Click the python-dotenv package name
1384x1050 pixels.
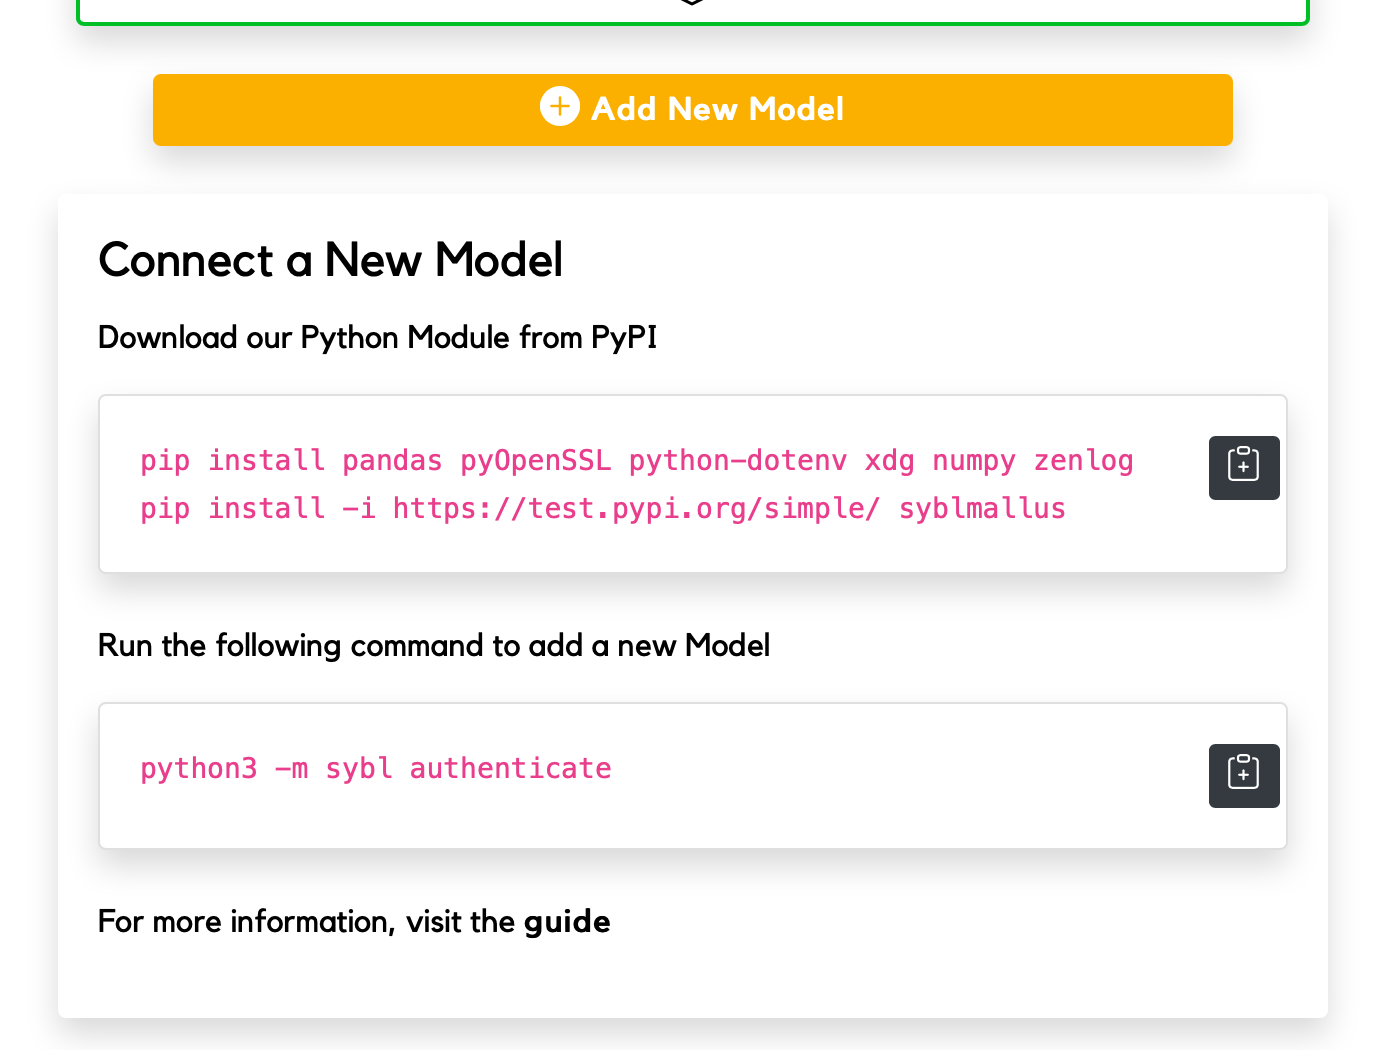click(737, 461)
